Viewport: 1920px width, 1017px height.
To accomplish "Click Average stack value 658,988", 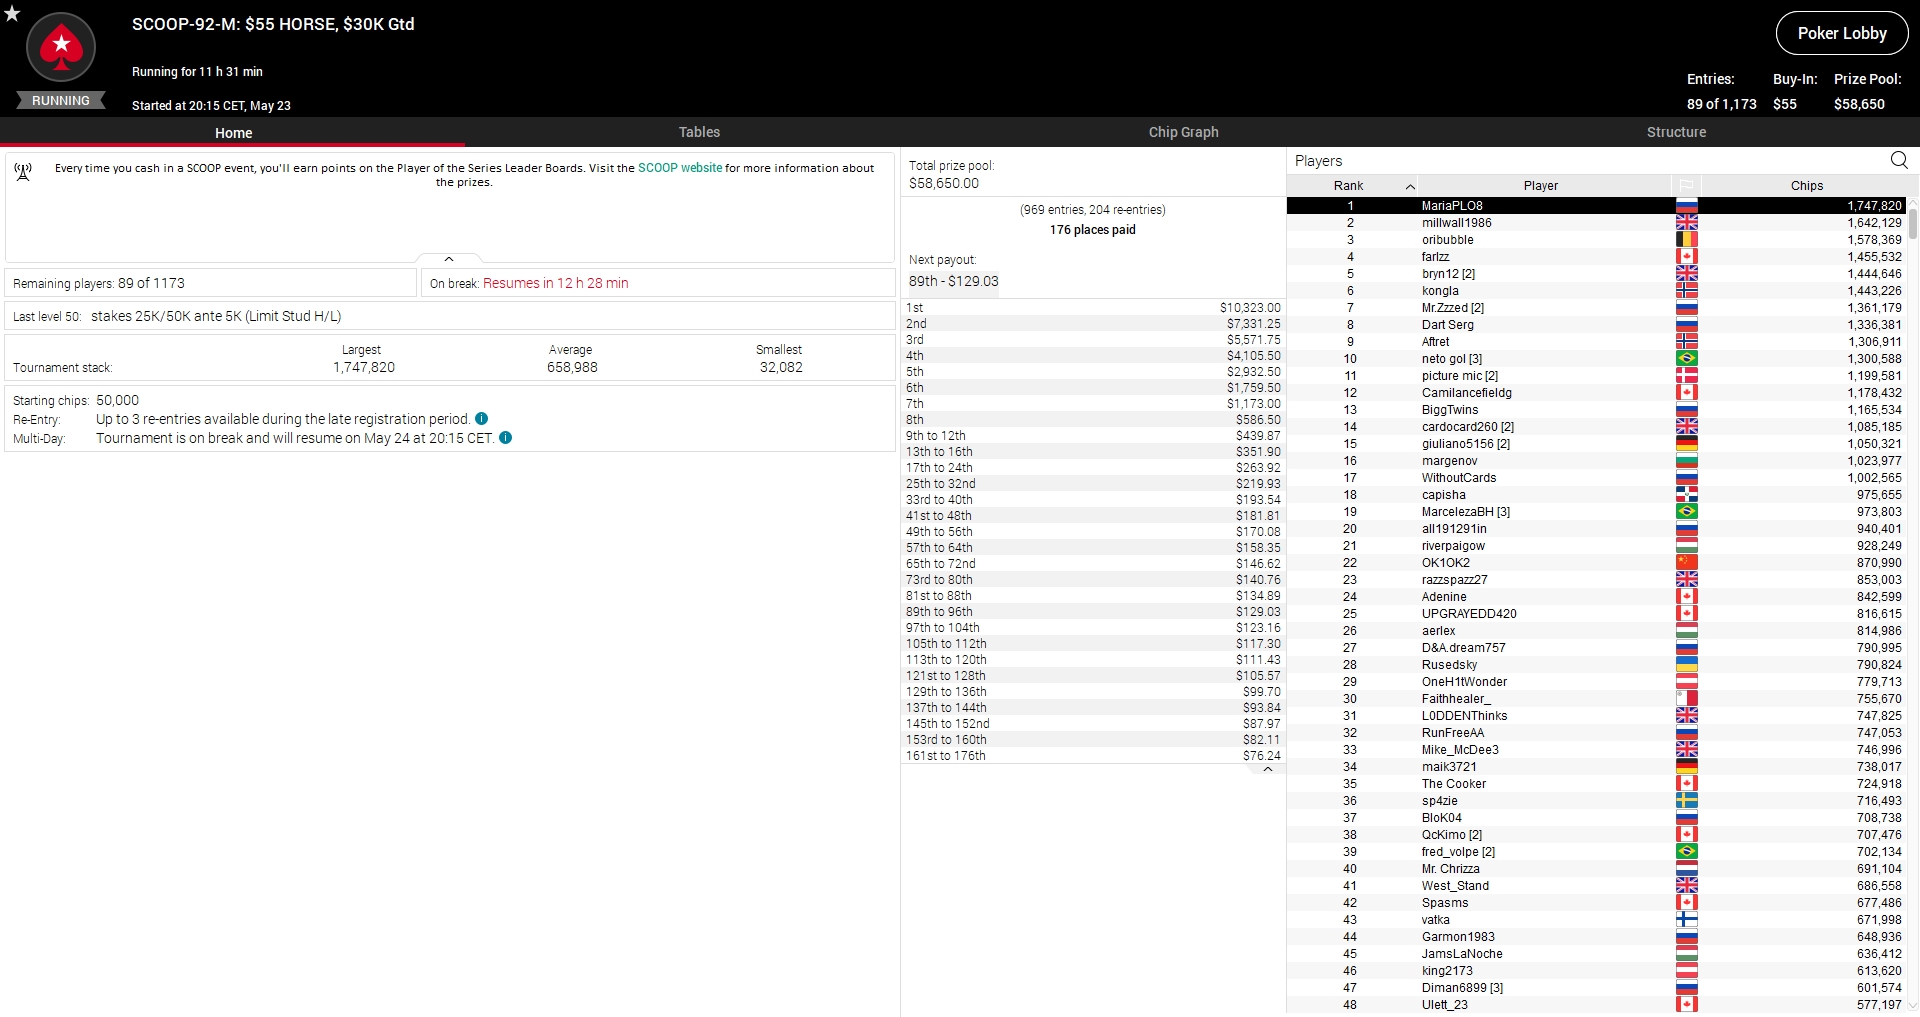I will [x=572, y=367].
